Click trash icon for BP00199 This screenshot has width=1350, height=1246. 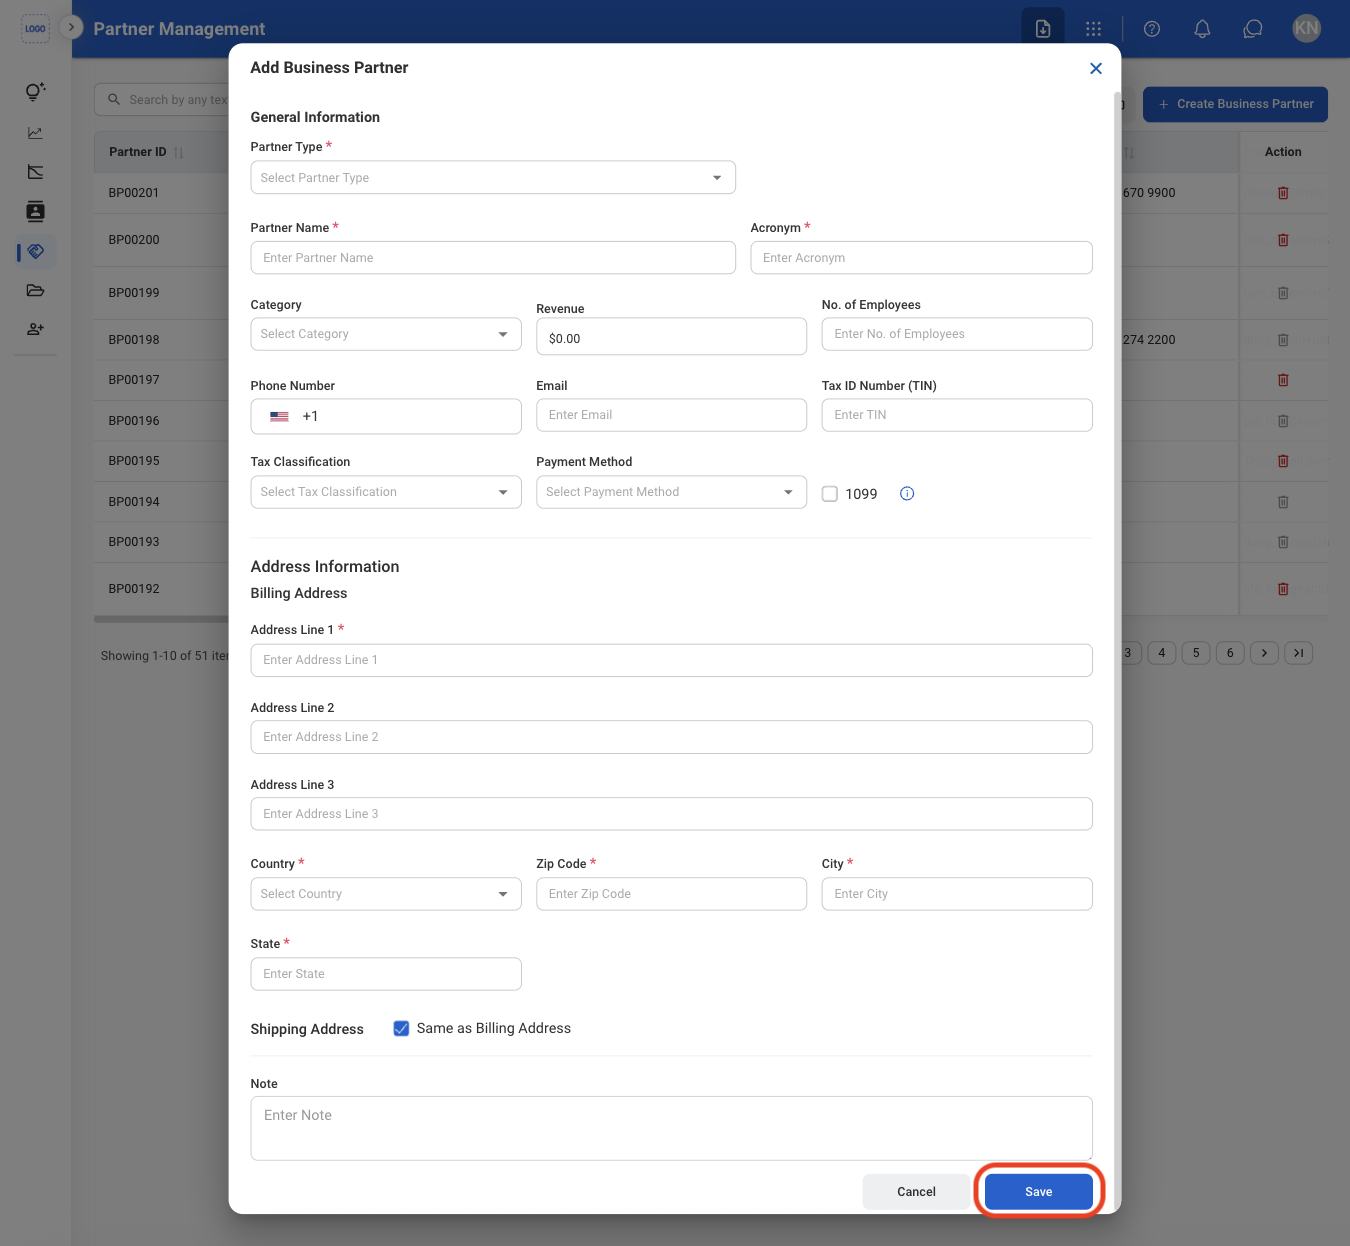pos(1283,293)
